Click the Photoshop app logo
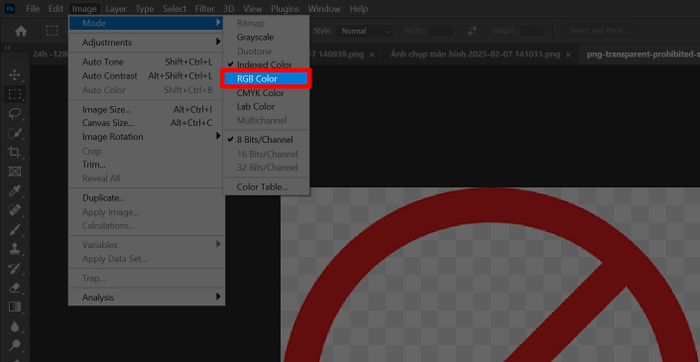Viewport: 700px width, 362px height. (x=11, y=8)
